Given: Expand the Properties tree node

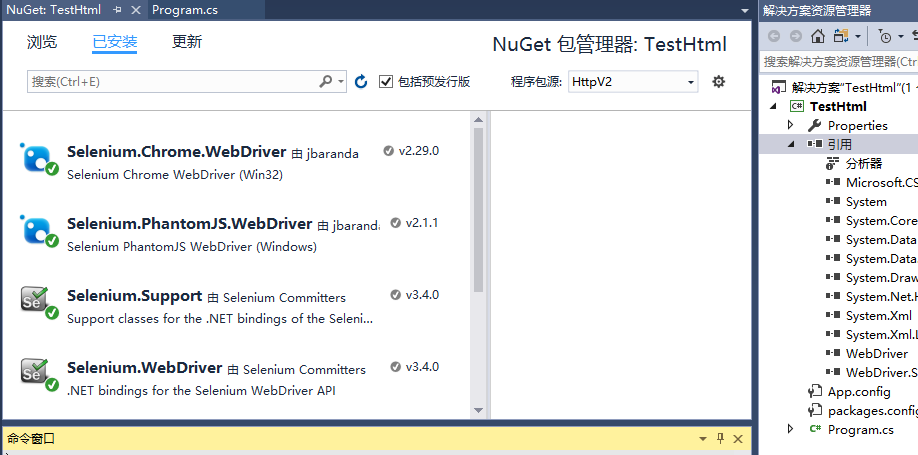Looking at the screenshot, I should [790, 125].
